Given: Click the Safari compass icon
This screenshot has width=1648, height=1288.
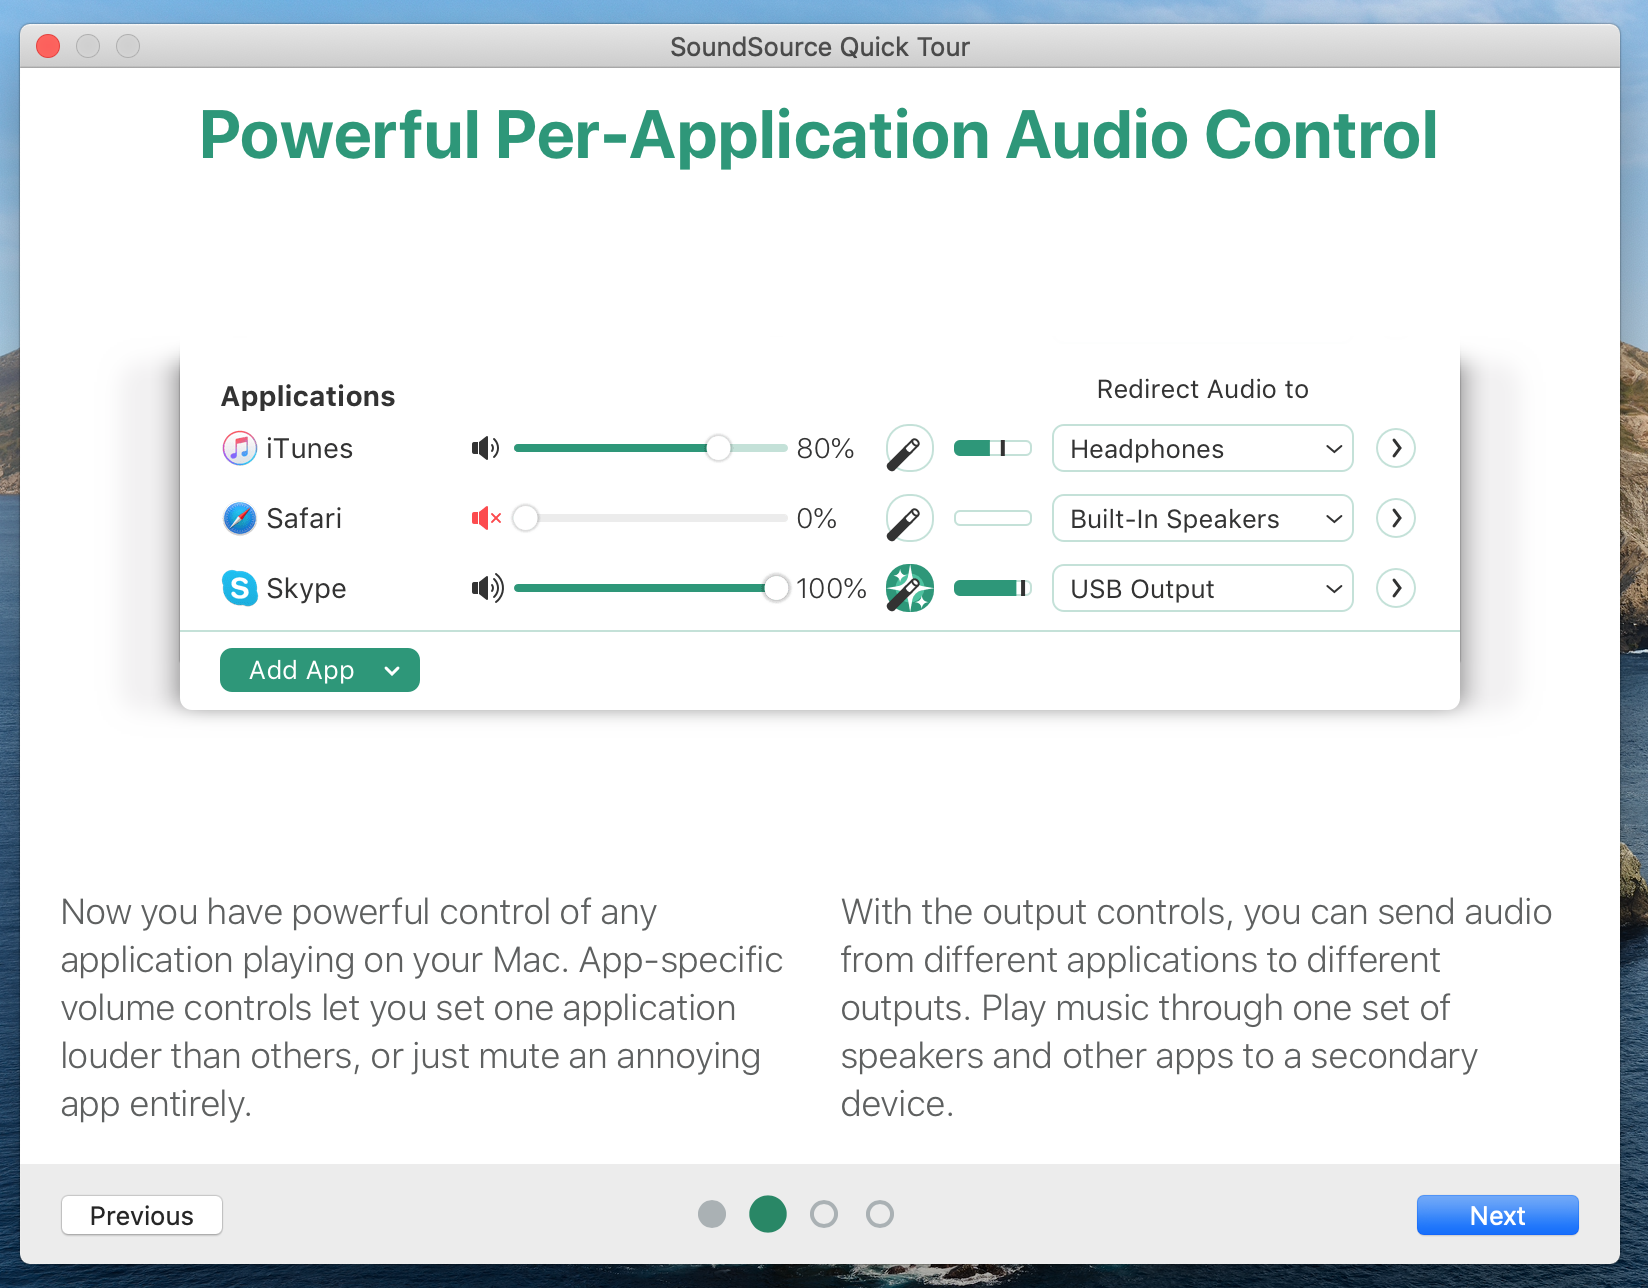Looking at the screenshot, I should point(239,518).
